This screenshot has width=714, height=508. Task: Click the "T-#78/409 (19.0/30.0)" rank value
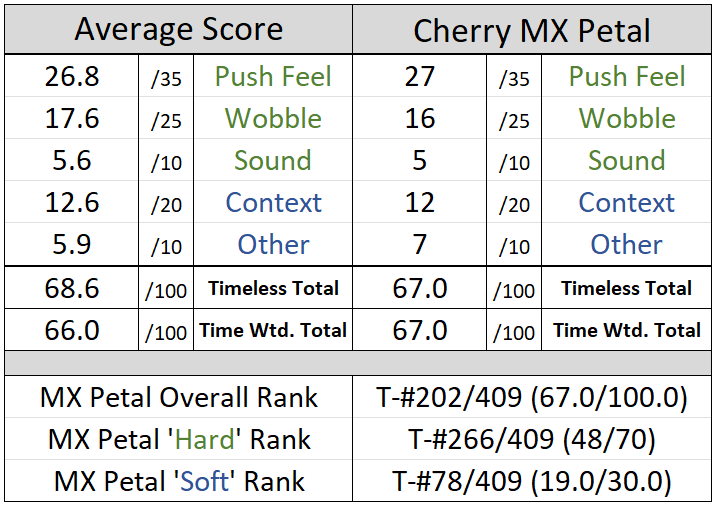click(x=531, y=481)
